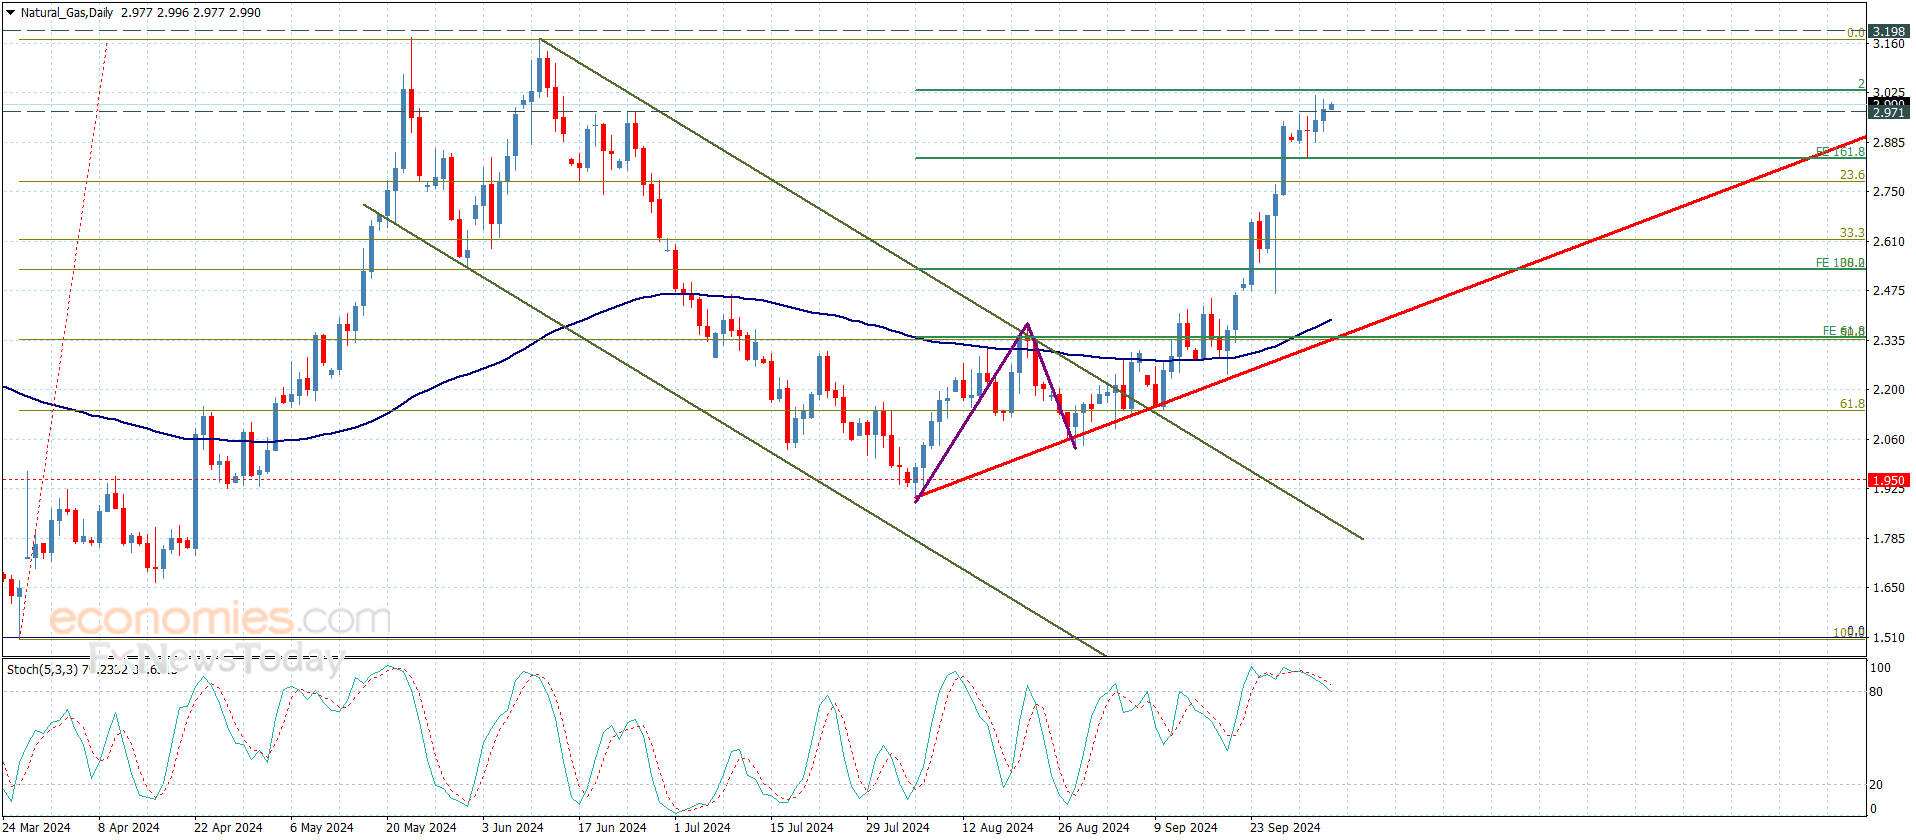
Task: Open the chart menu arrow beside Natural_Gas,Daily
Action: (x=11, y=13)
